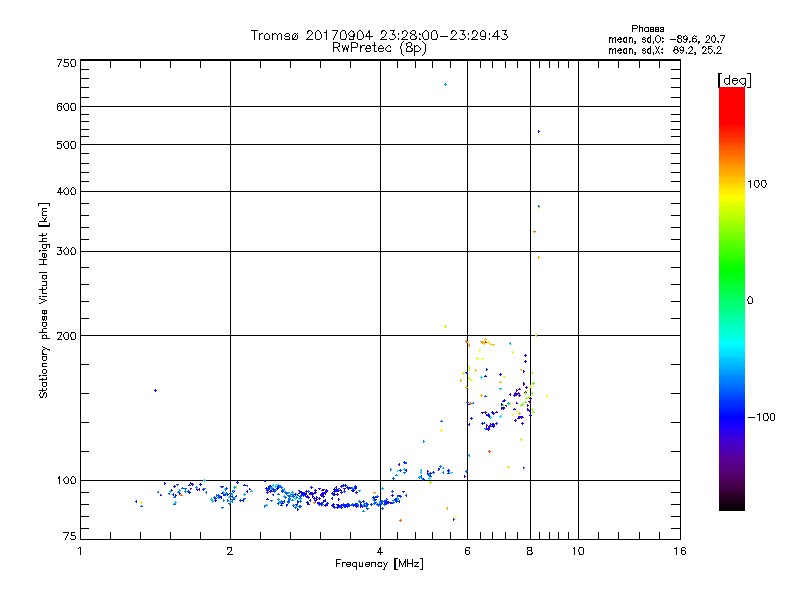The width and height of the screenshot is (800, 600).
Task: Click the RwPretec (8p) subtitle
Action: coord(379,48)
